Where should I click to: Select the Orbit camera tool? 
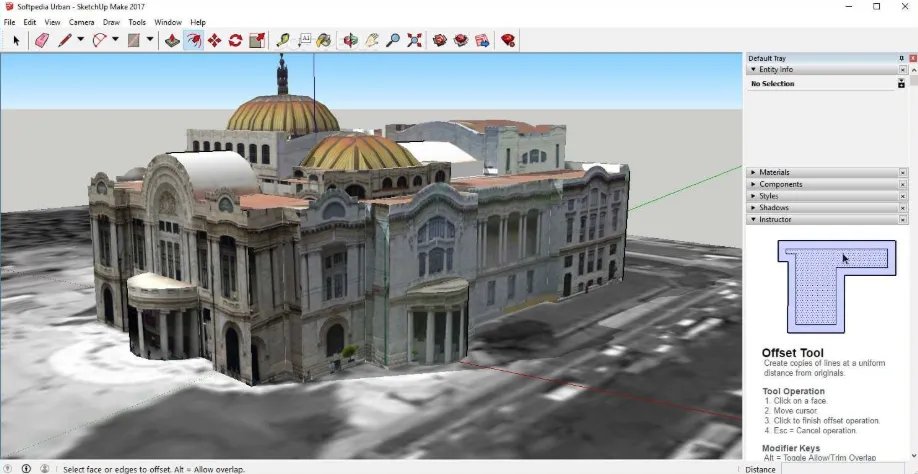(351, 40)
